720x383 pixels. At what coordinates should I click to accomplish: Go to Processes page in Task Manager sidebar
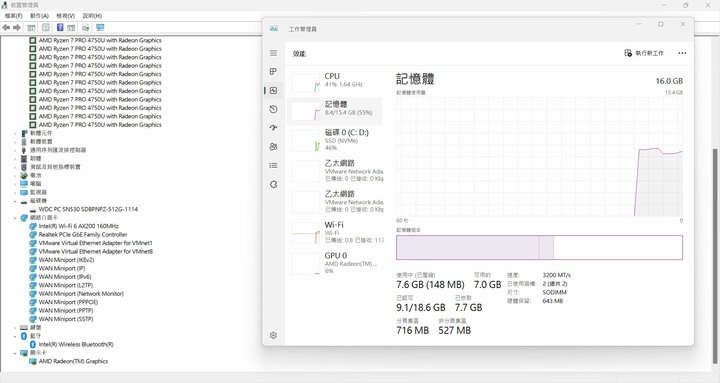coord(273,72)
